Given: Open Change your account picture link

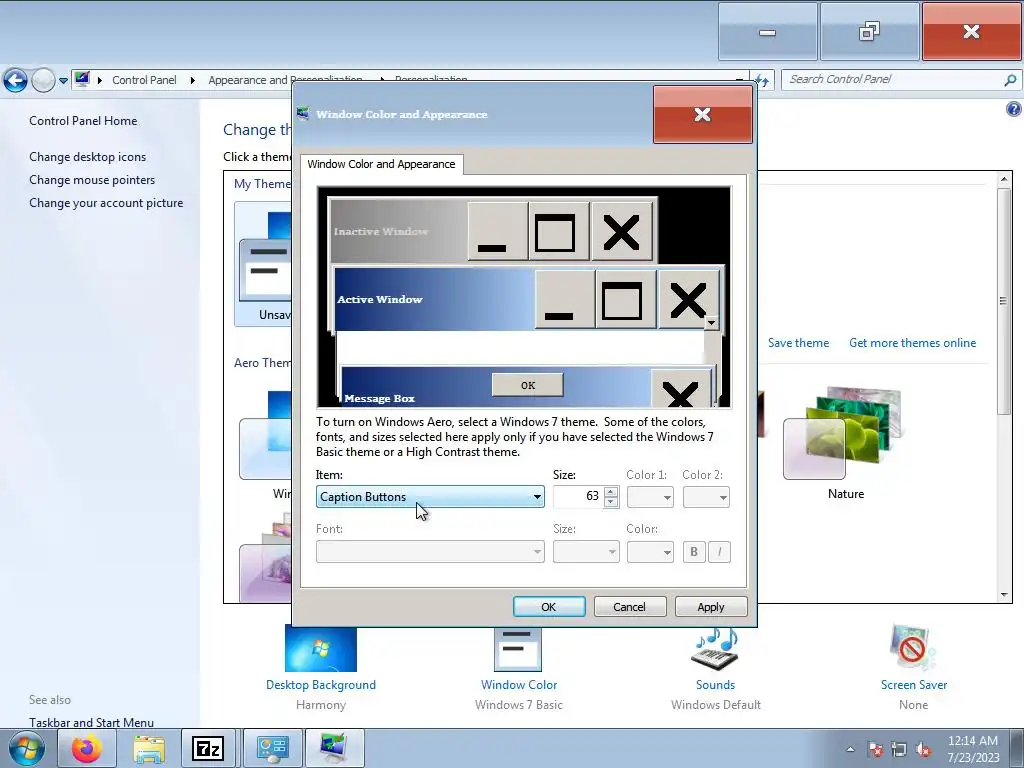Looking at the screenshot, I should [106, 202].
